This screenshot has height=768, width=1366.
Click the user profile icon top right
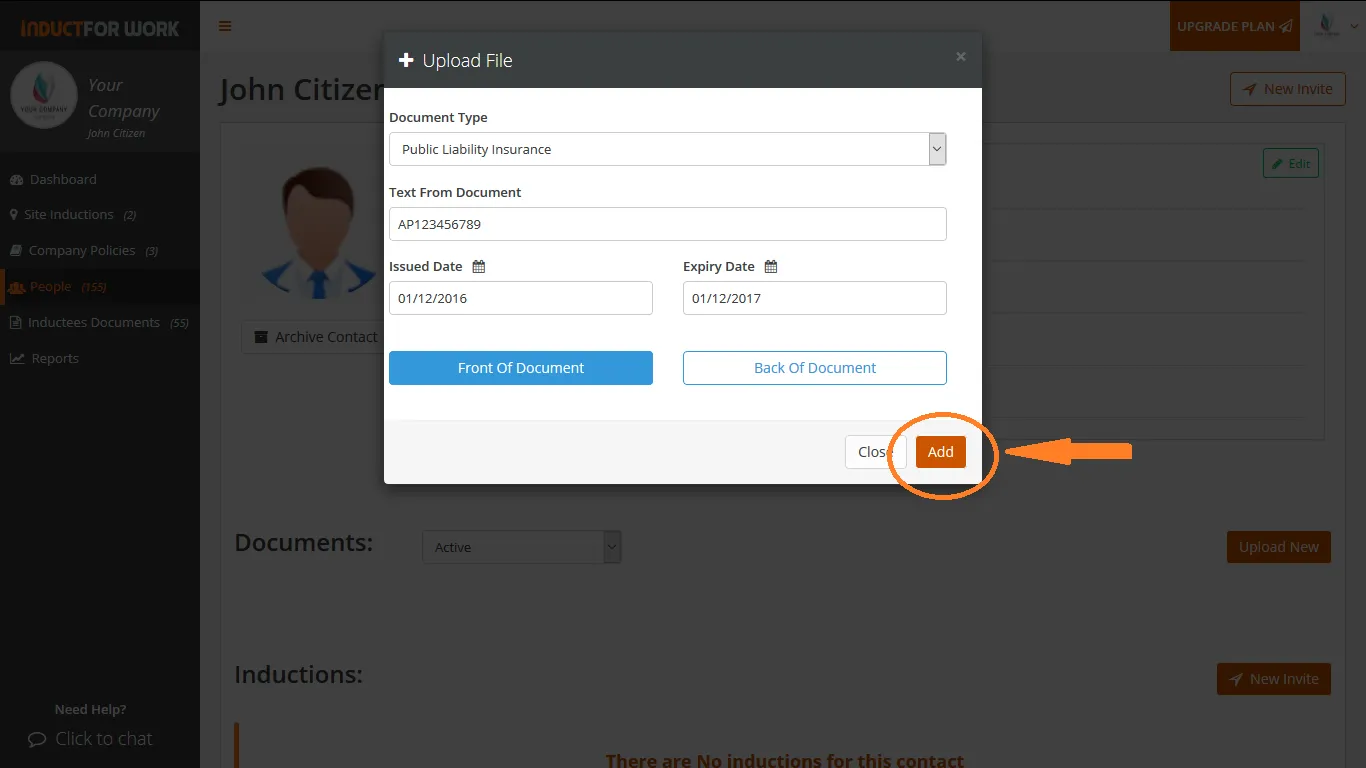click(1327, 26)
